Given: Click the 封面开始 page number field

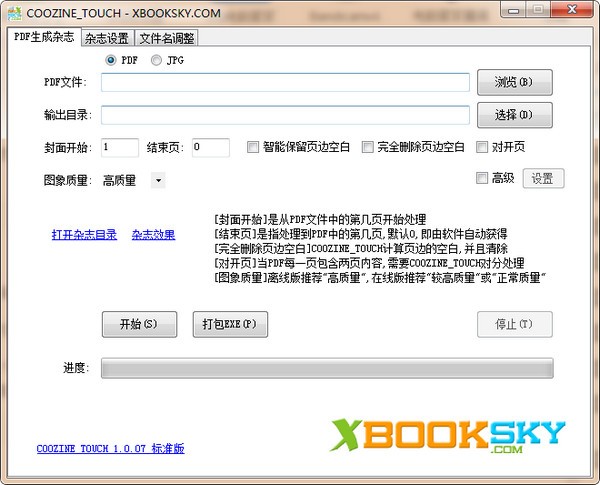Looking at the screenshot, I should (120, 147).
